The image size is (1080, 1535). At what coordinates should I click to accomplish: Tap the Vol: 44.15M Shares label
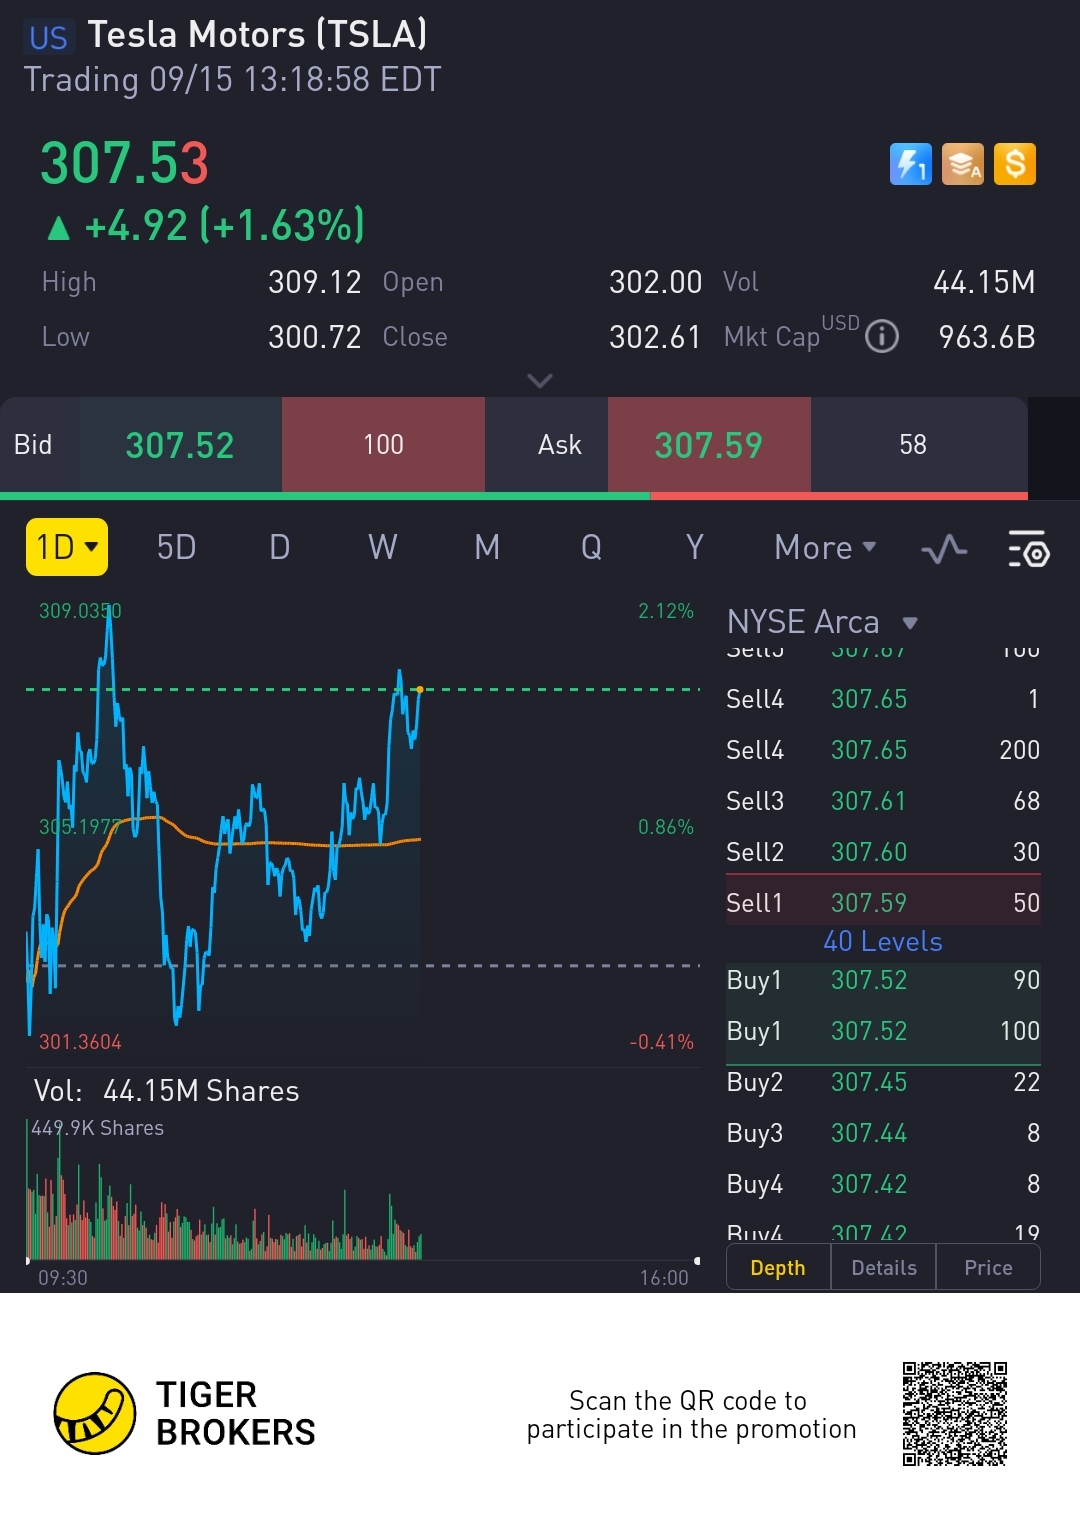(167, 1091)
